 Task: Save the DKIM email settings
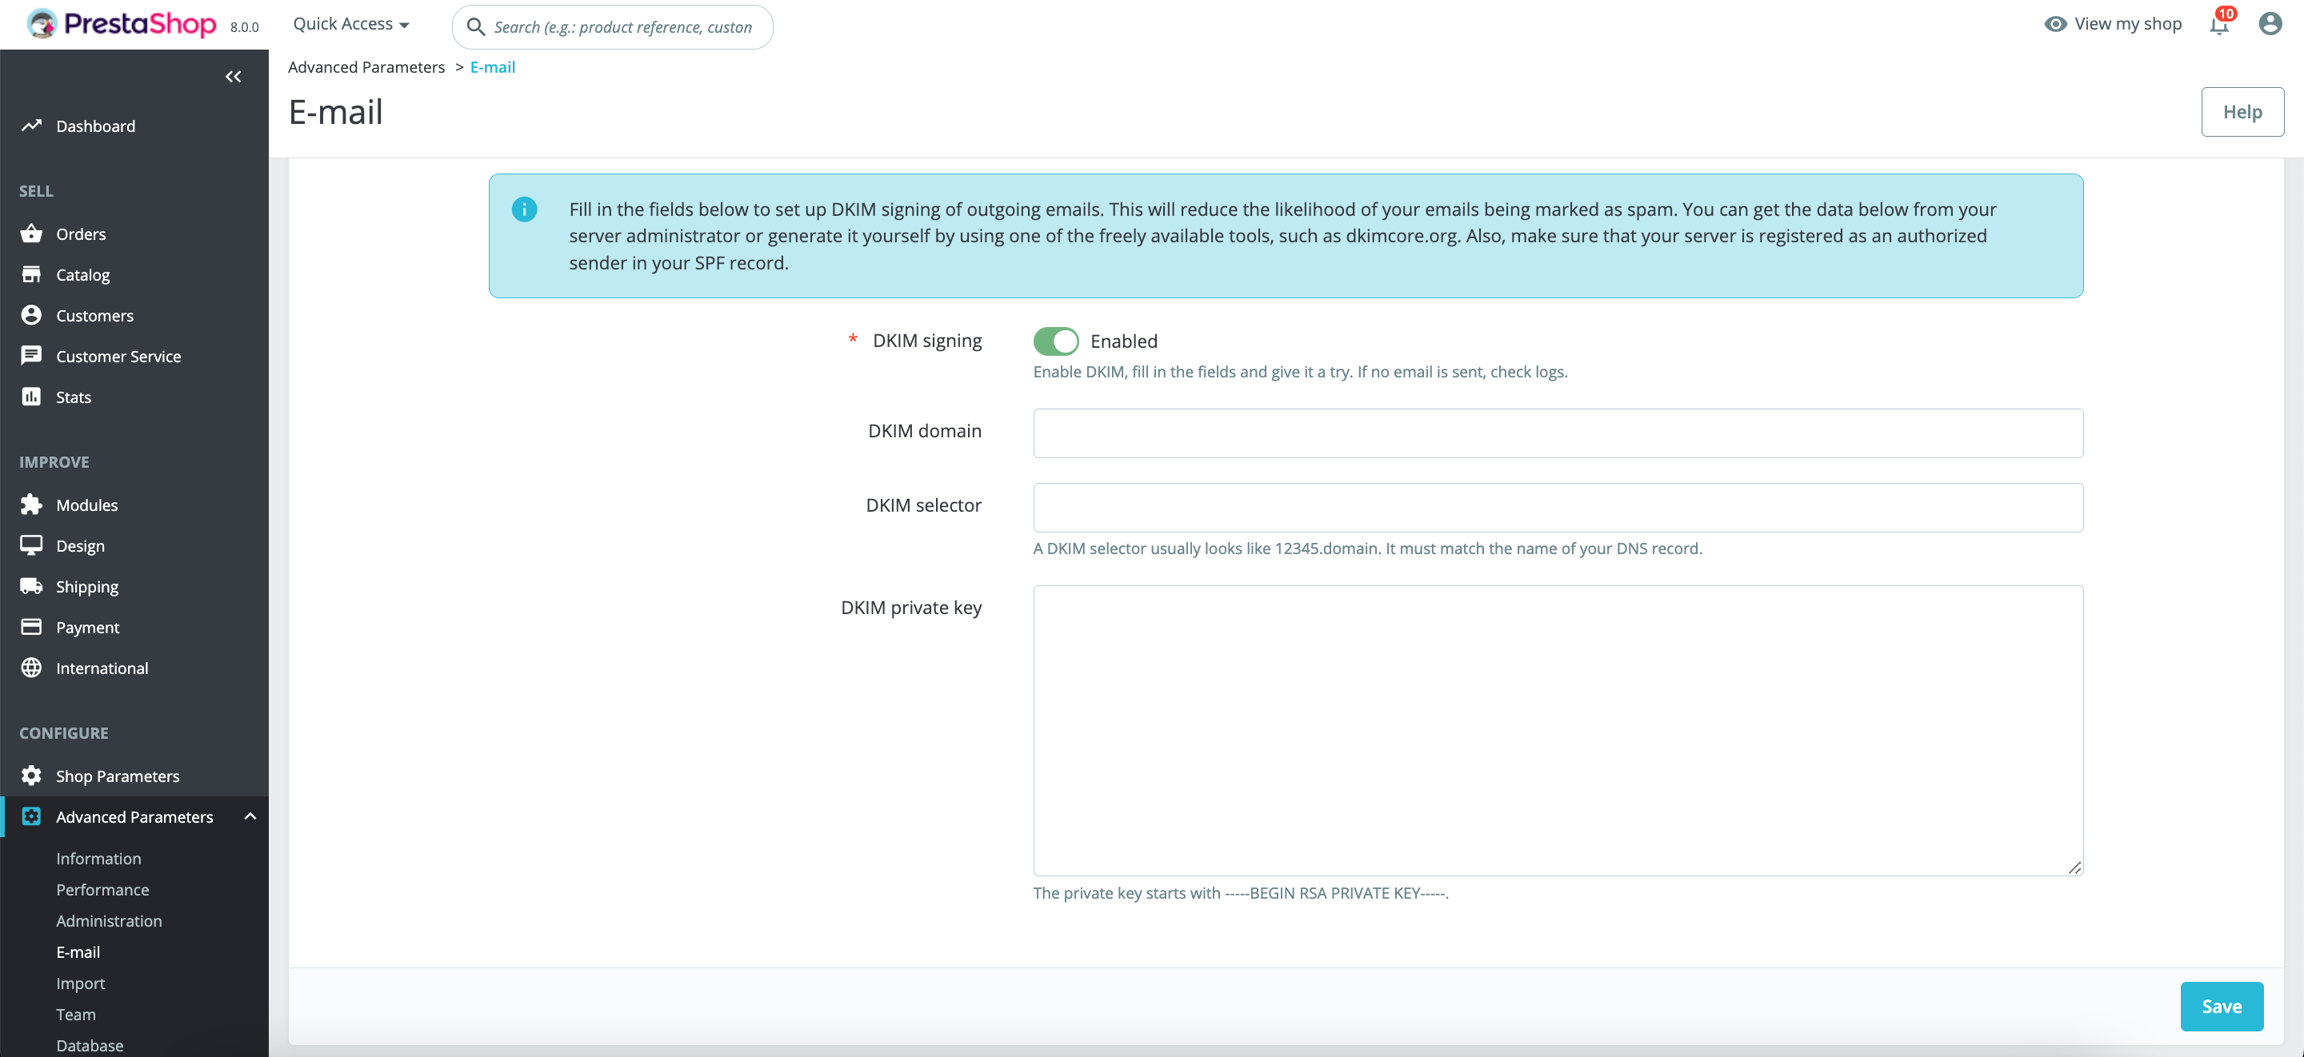coord(2221,1006)
